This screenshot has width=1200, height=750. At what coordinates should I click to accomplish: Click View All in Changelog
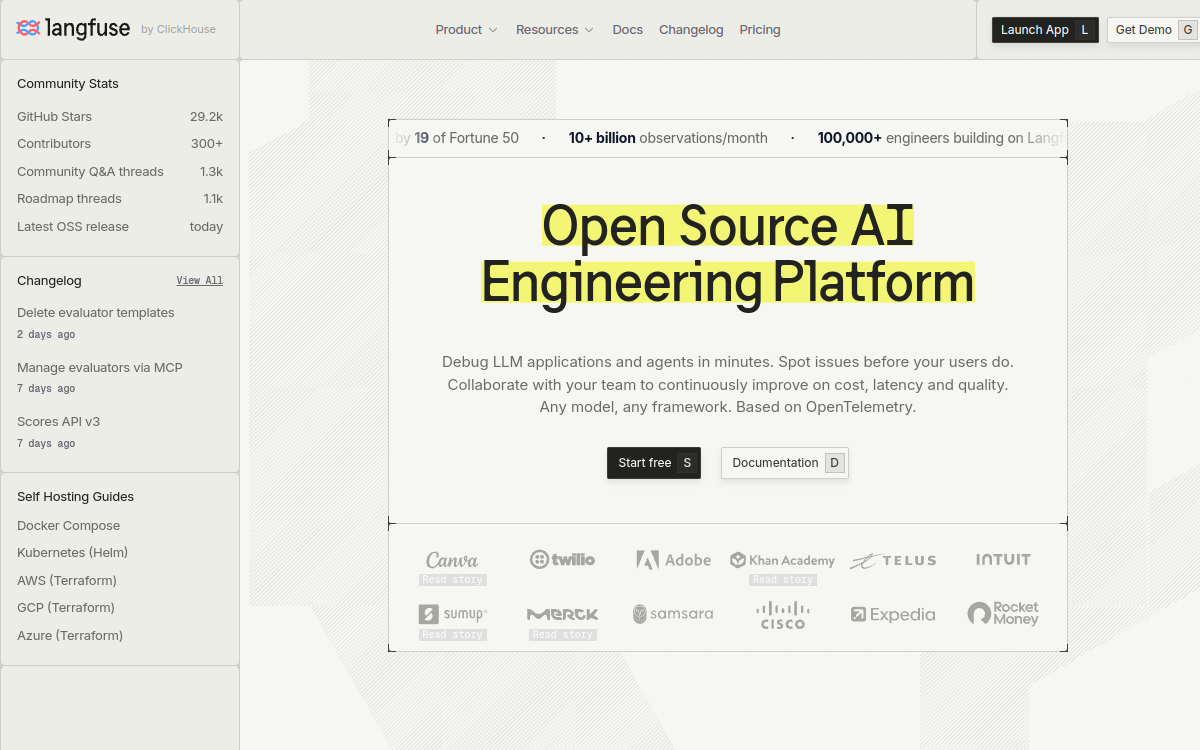[x=200, y=281]
